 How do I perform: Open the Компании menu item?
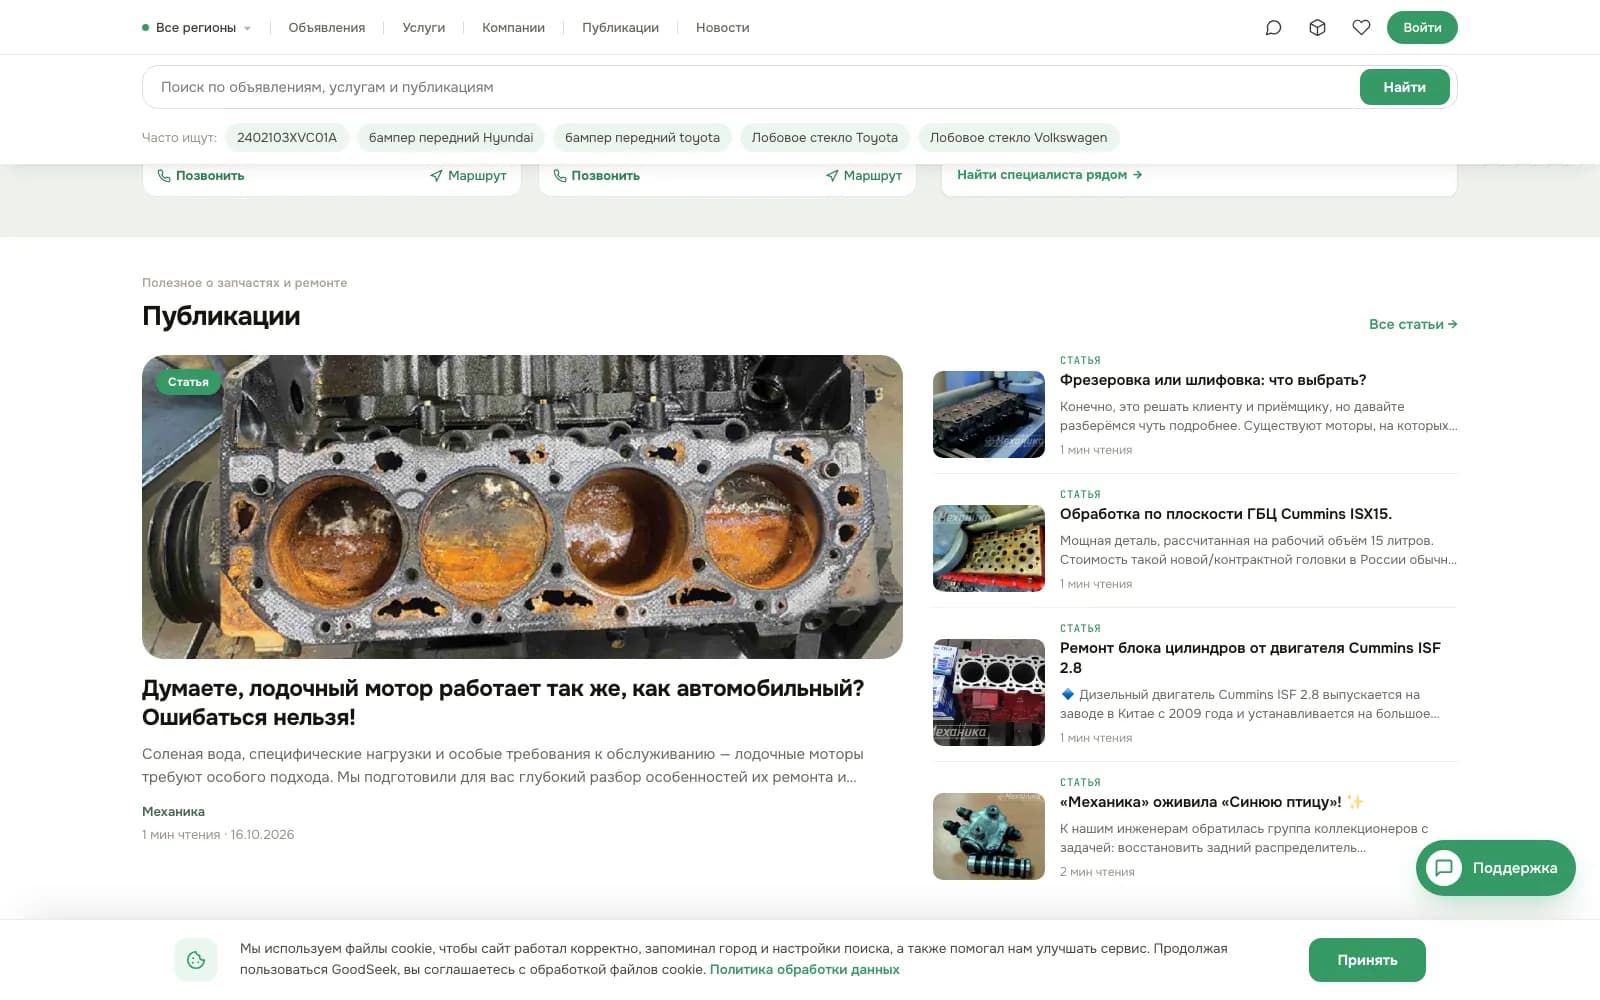pyautogui.click(x=513, y=28)
